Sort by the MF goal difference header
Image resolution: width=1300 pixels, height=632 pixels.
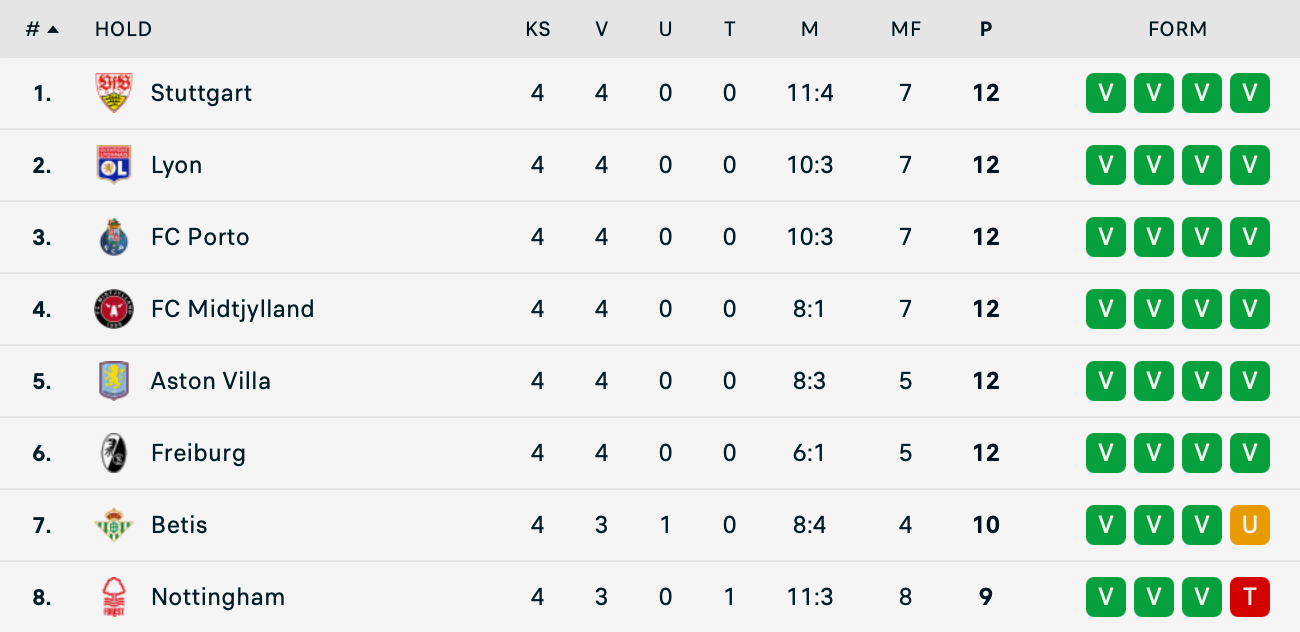point(905,29)
